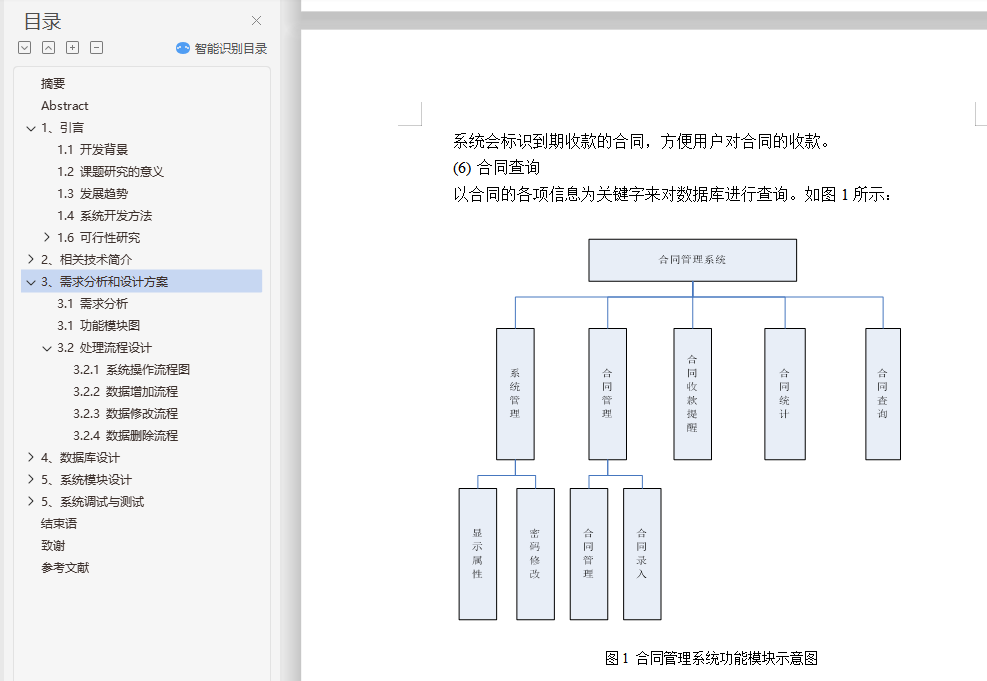
Task: Go to 致谢 in the outline
Action: 53,546
